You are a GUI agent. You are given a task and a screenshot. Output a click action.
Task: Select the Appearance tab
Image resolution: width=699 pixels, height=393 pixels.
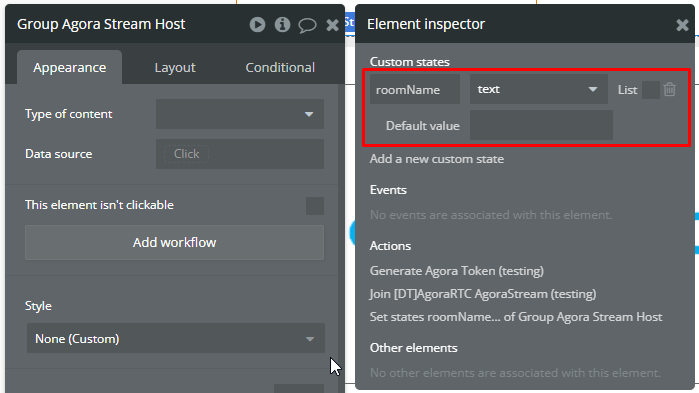pyautogui.click(x=70, y=68)
